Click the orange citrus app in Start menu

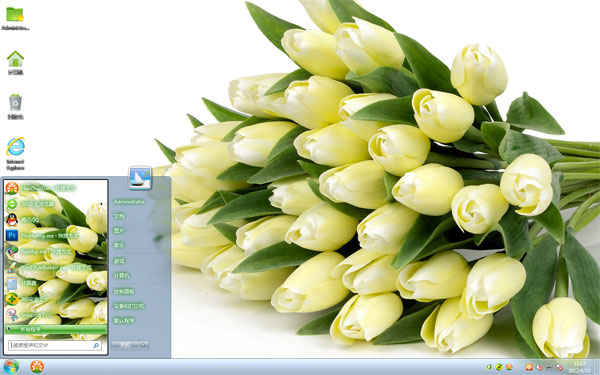pos(55,188)
